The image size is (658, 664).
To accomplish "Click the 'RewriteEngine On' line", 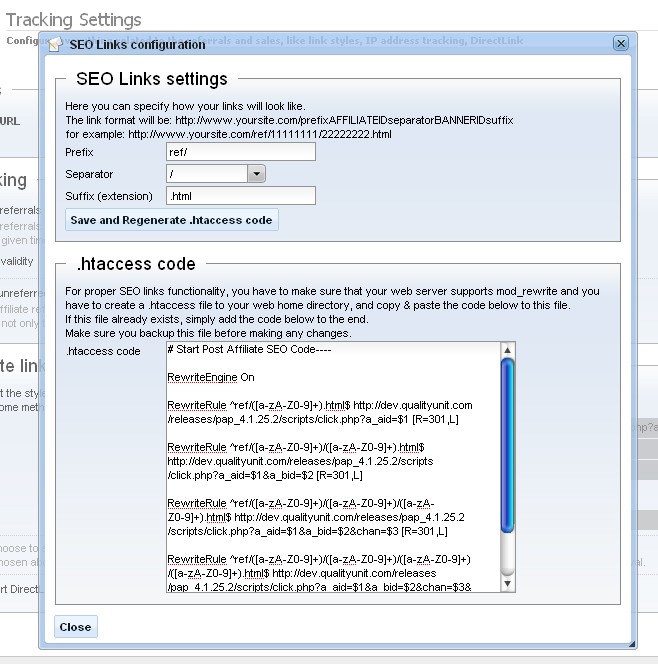I will pos(211,377).
